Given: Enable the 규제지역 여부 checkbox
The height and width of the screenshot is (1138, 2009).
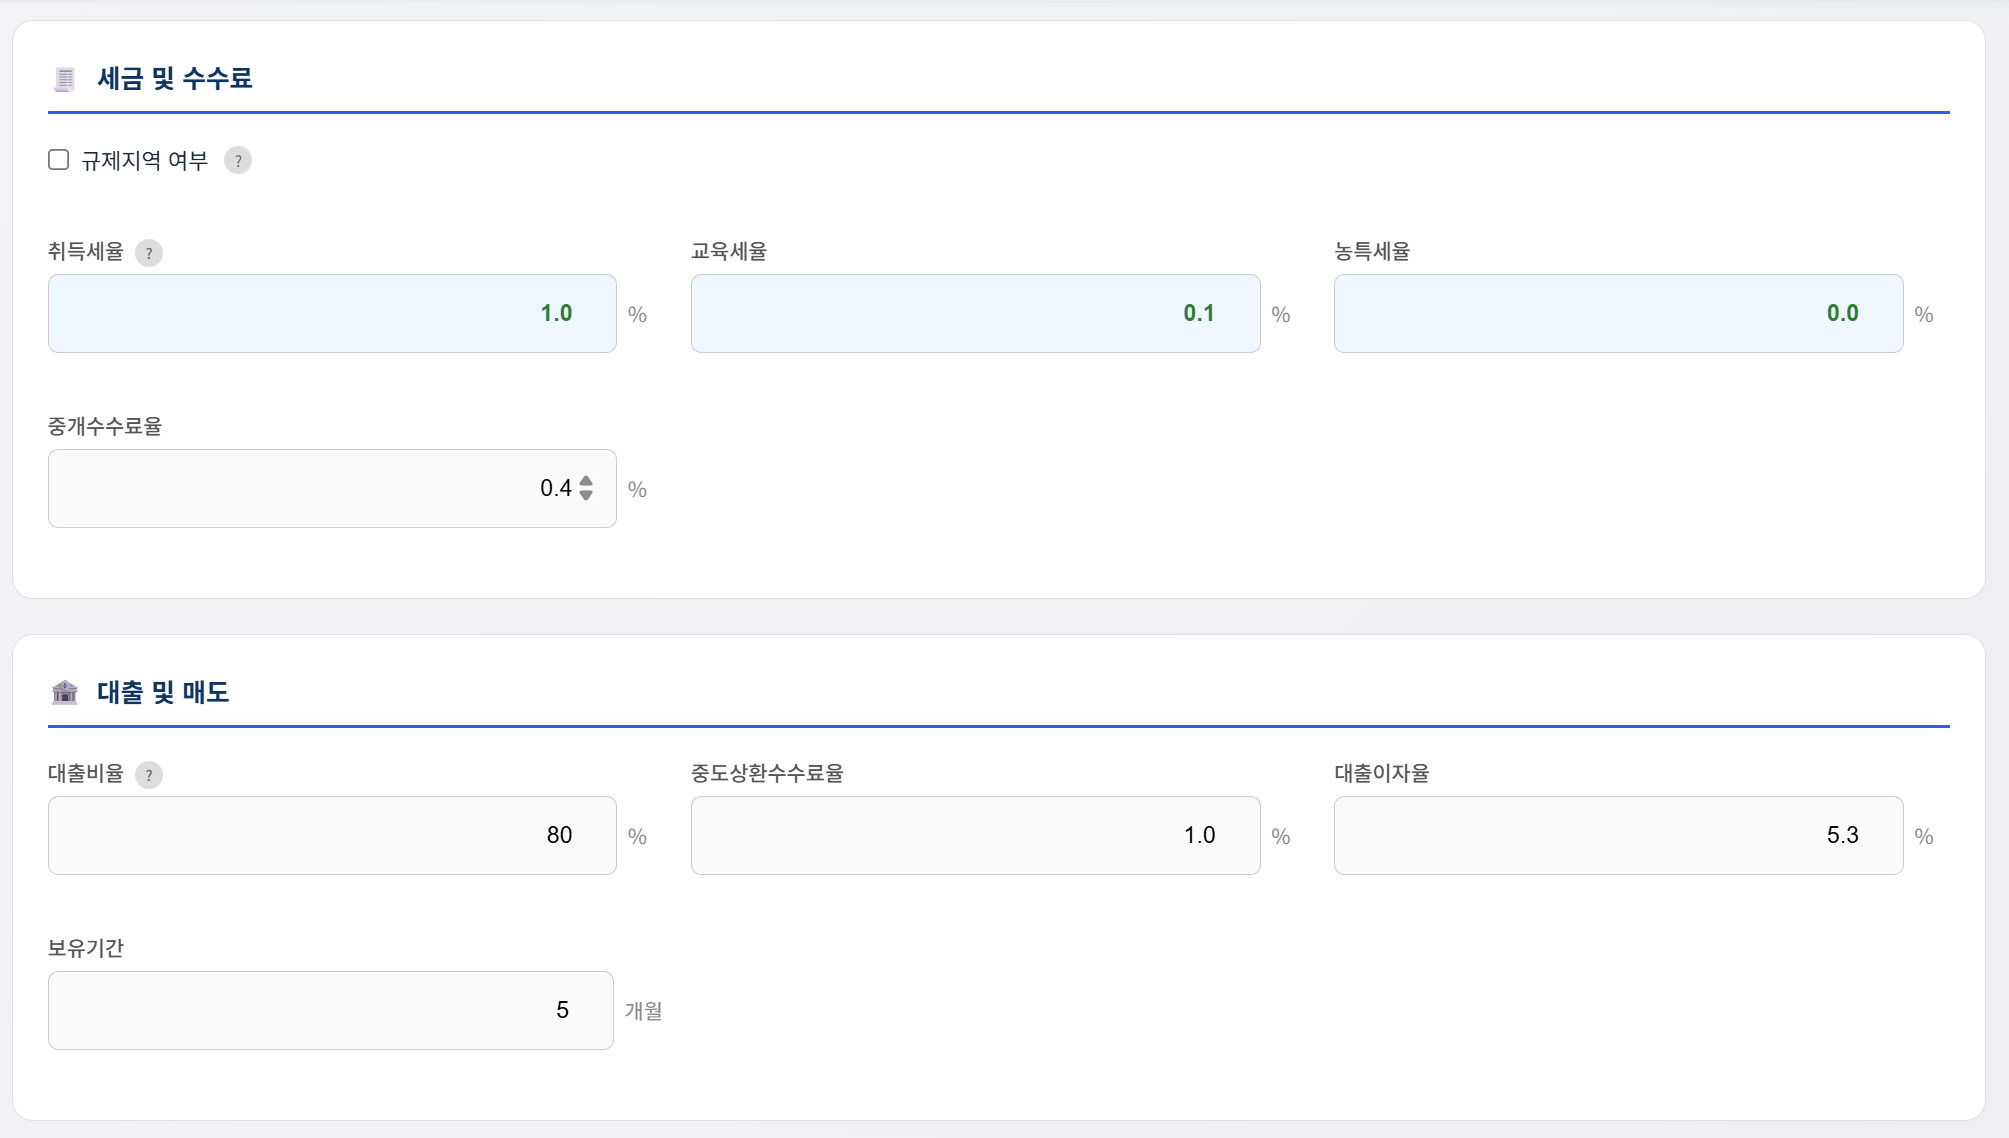Looking at the screenshot, I should coord(57,157).
